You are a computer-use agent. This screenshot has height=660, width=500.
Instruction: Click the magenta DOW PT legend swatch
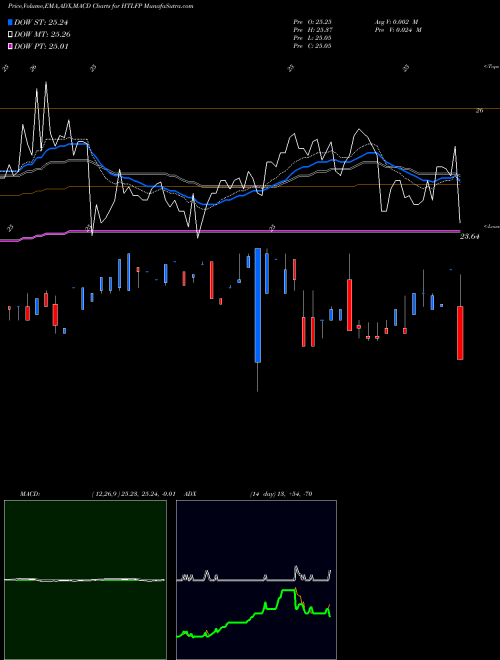11,46
